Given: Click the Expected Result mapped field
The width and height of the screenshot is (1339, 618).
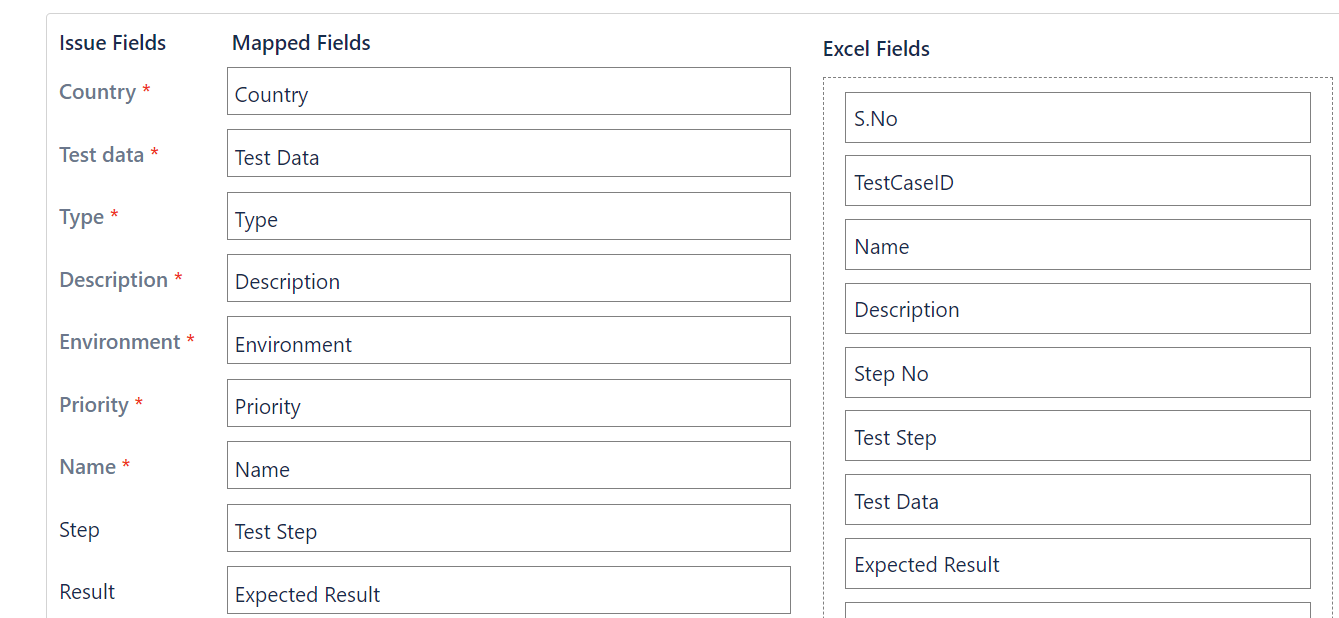Looking at the screenshot, I should click(509, 589).
